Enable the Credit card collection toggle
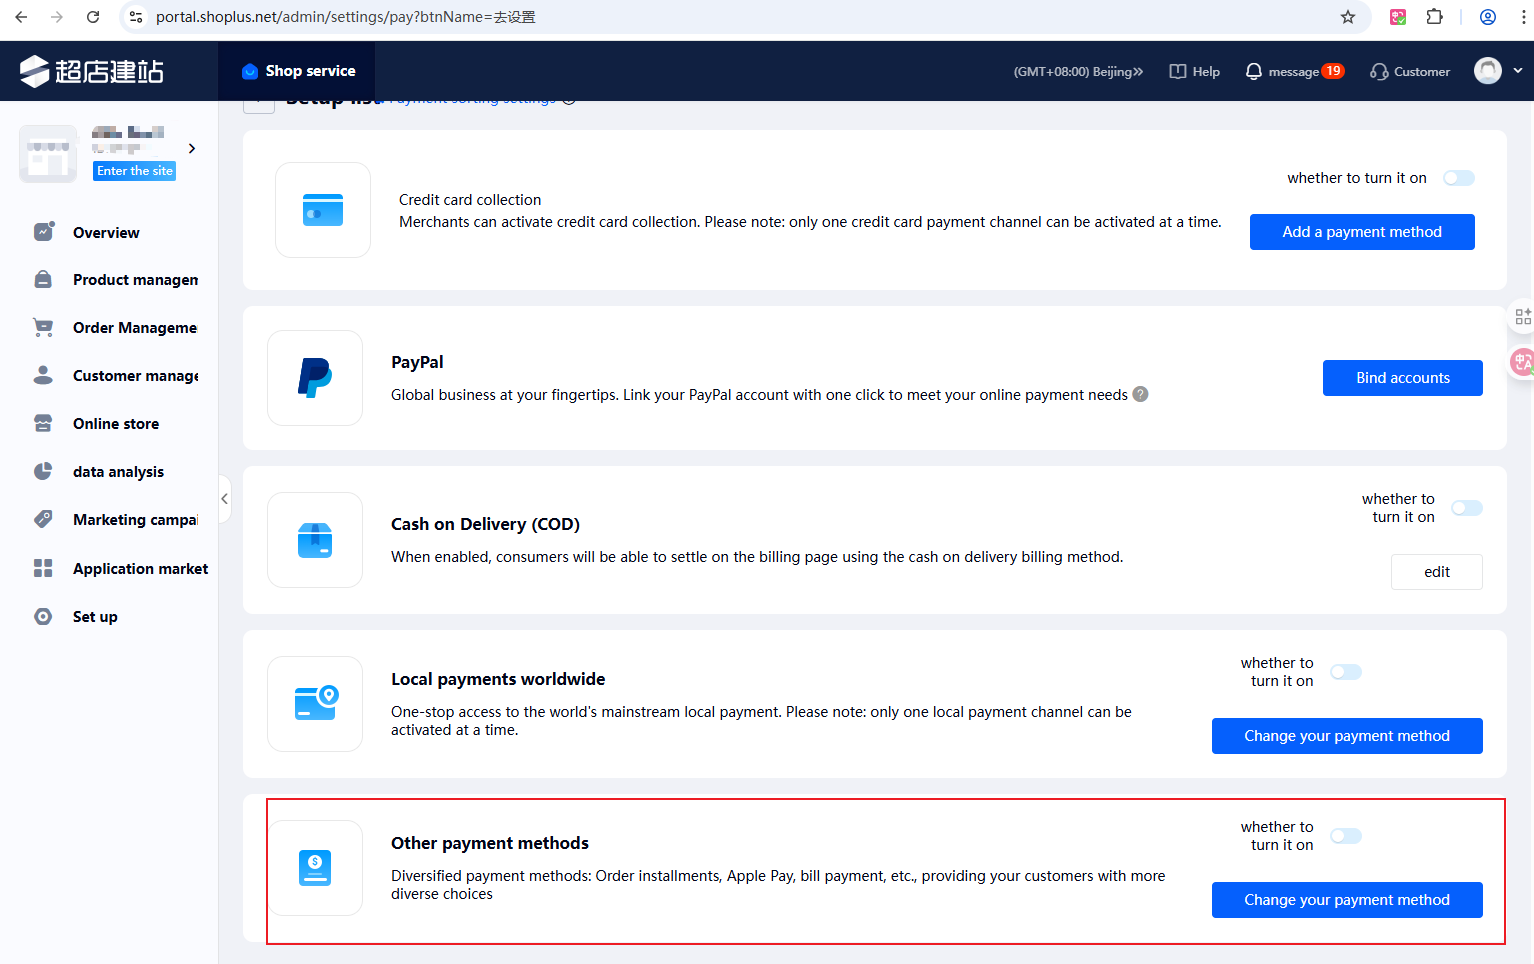Viewport: 1534px width, 964px height. tap(1458, 178)
